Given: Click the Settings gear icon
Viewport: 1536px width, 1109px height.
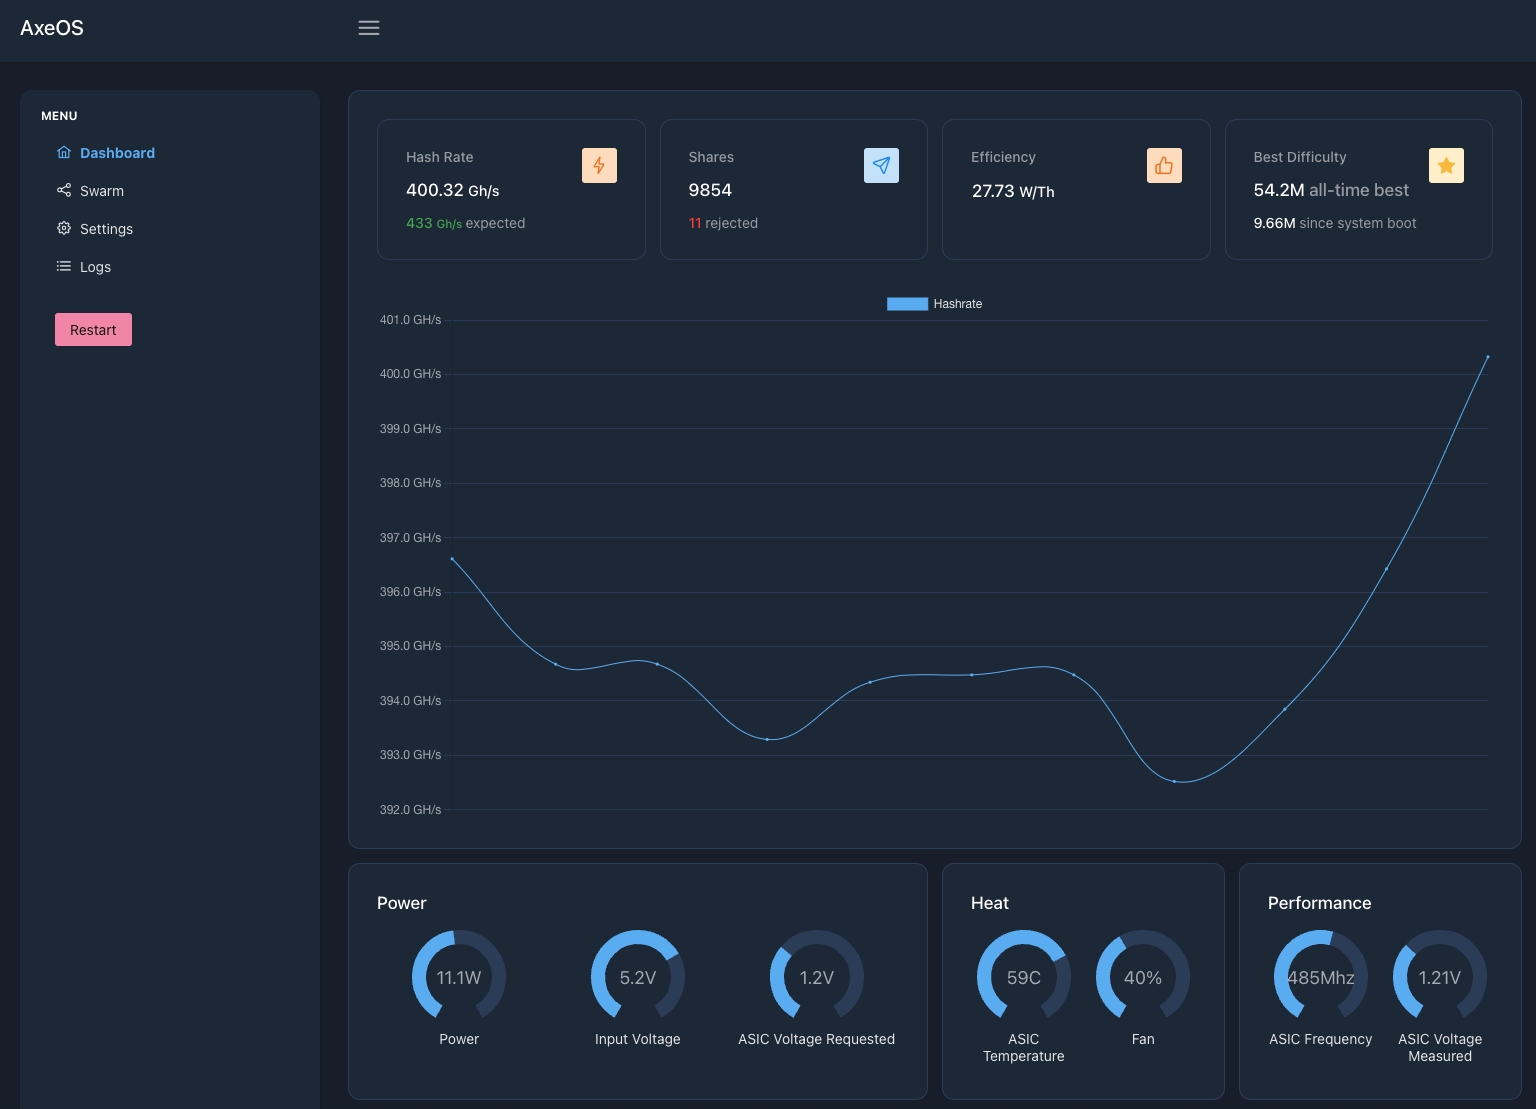Looking at the screenshot, I should [x=64, y=229].
